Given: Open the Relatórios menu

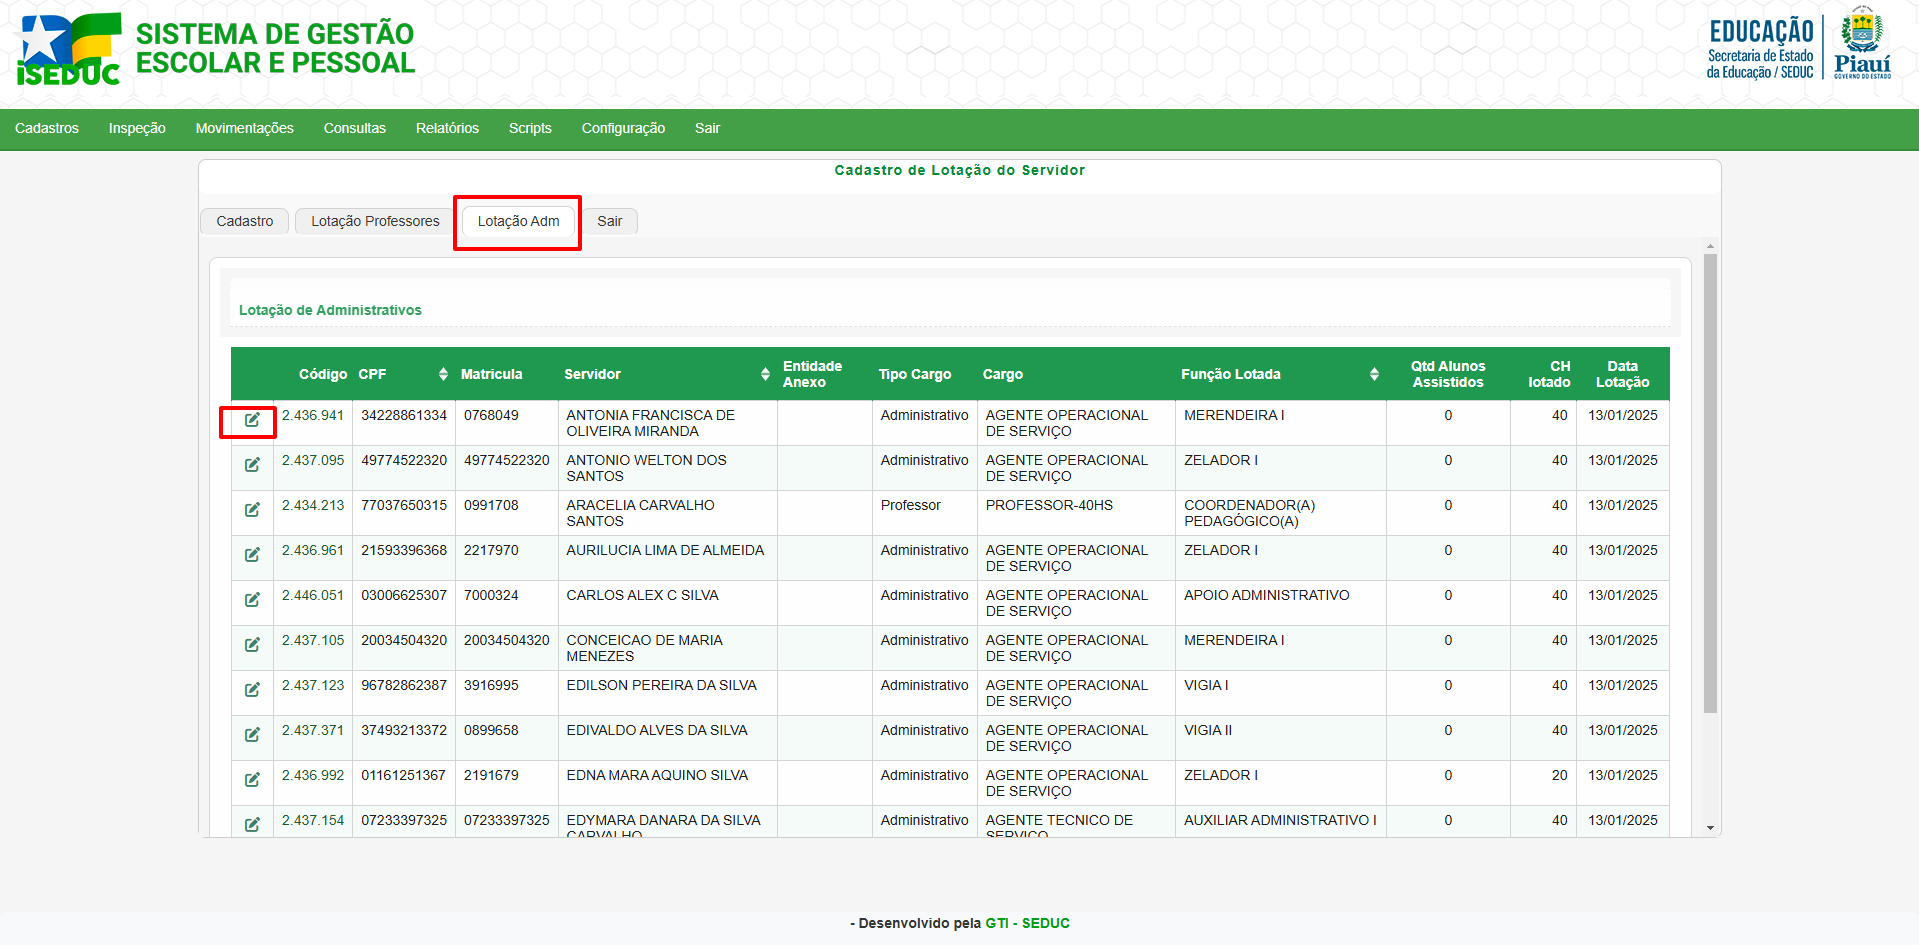Looking at the screenshot, I should [447, 128].
